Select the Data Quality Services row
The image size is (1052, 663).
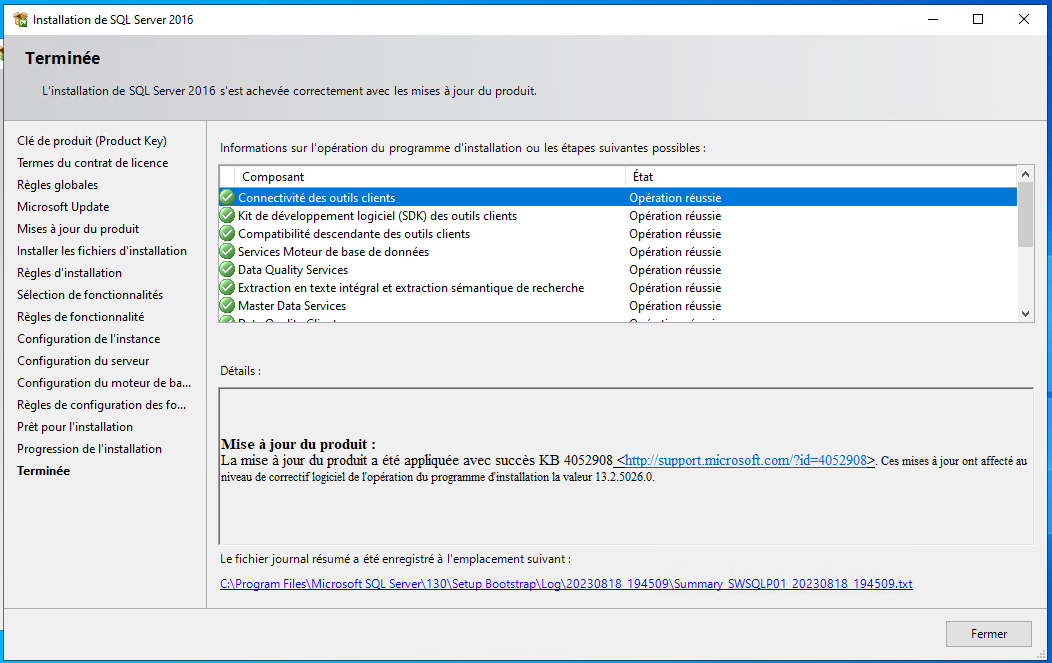click(x=618, y=270)
